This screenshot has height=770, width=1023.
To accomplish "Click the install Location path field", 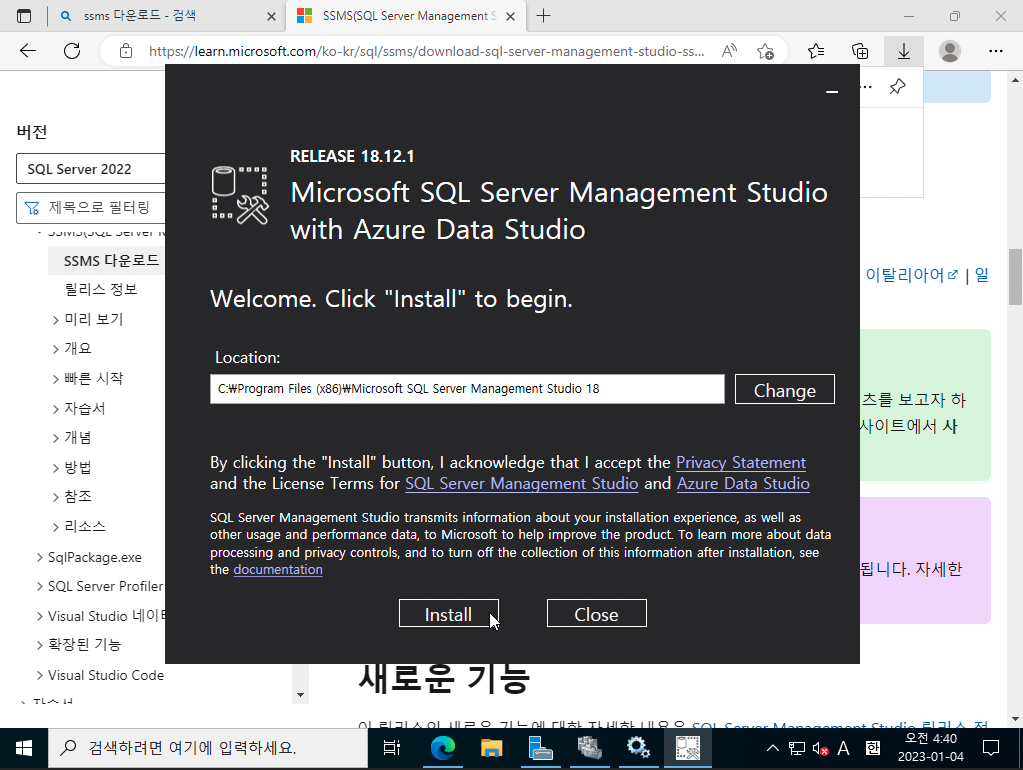I will tap(467, 389).
